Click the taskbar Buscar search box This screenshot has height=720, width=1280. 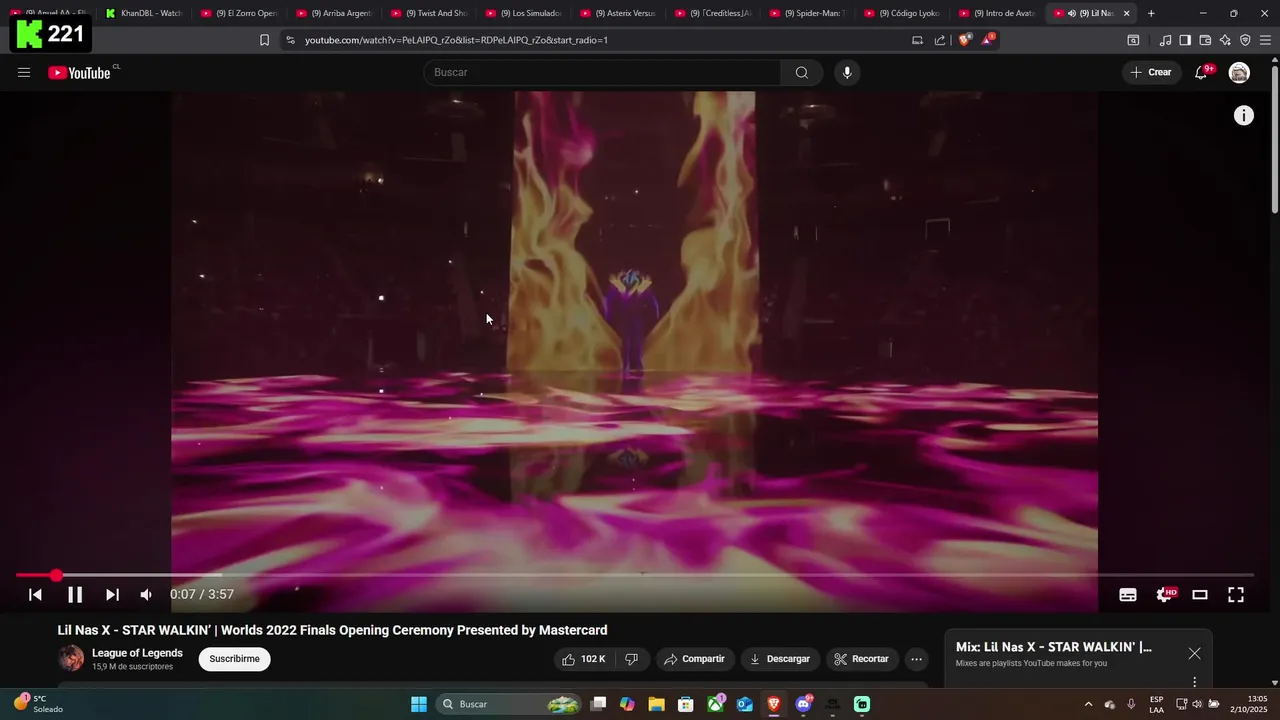pyautogui.click(x=510, y=704)
